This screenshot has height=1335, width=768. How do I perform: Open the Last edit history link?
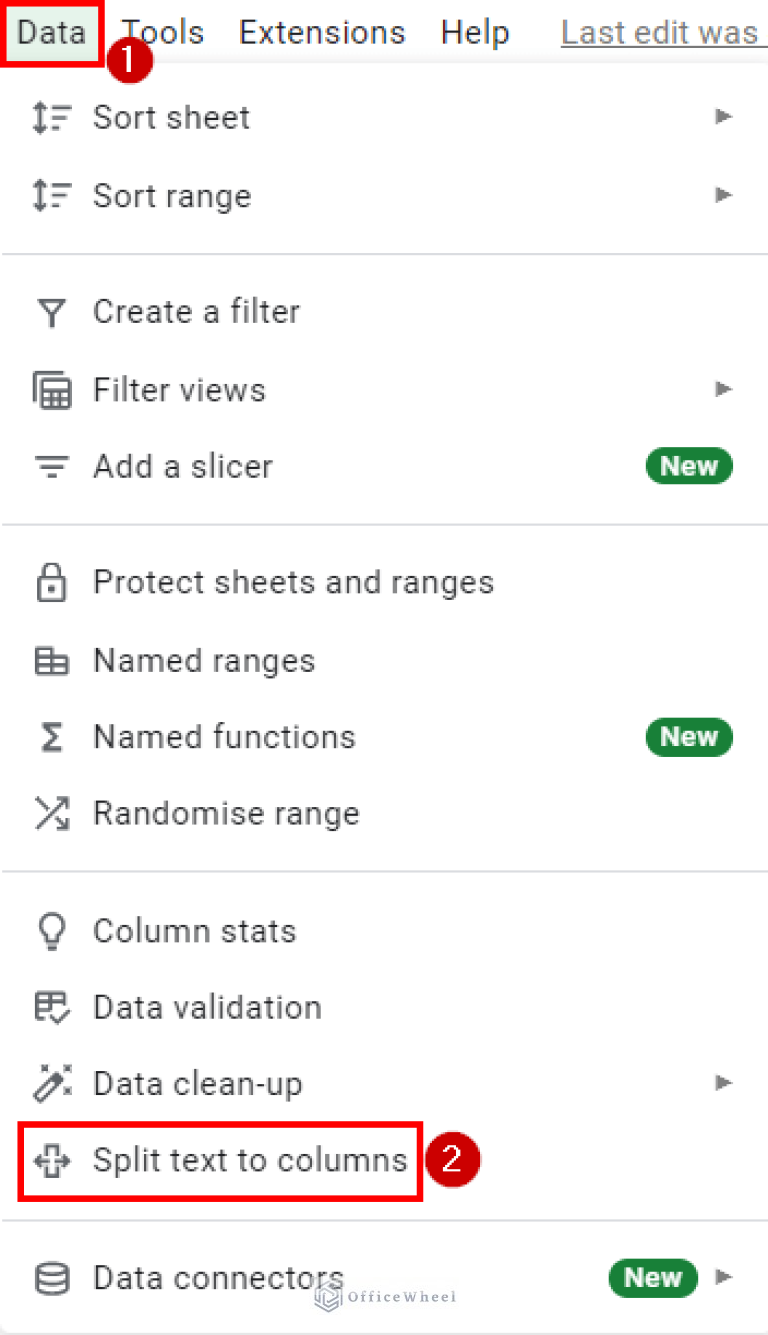click(660, 32)
